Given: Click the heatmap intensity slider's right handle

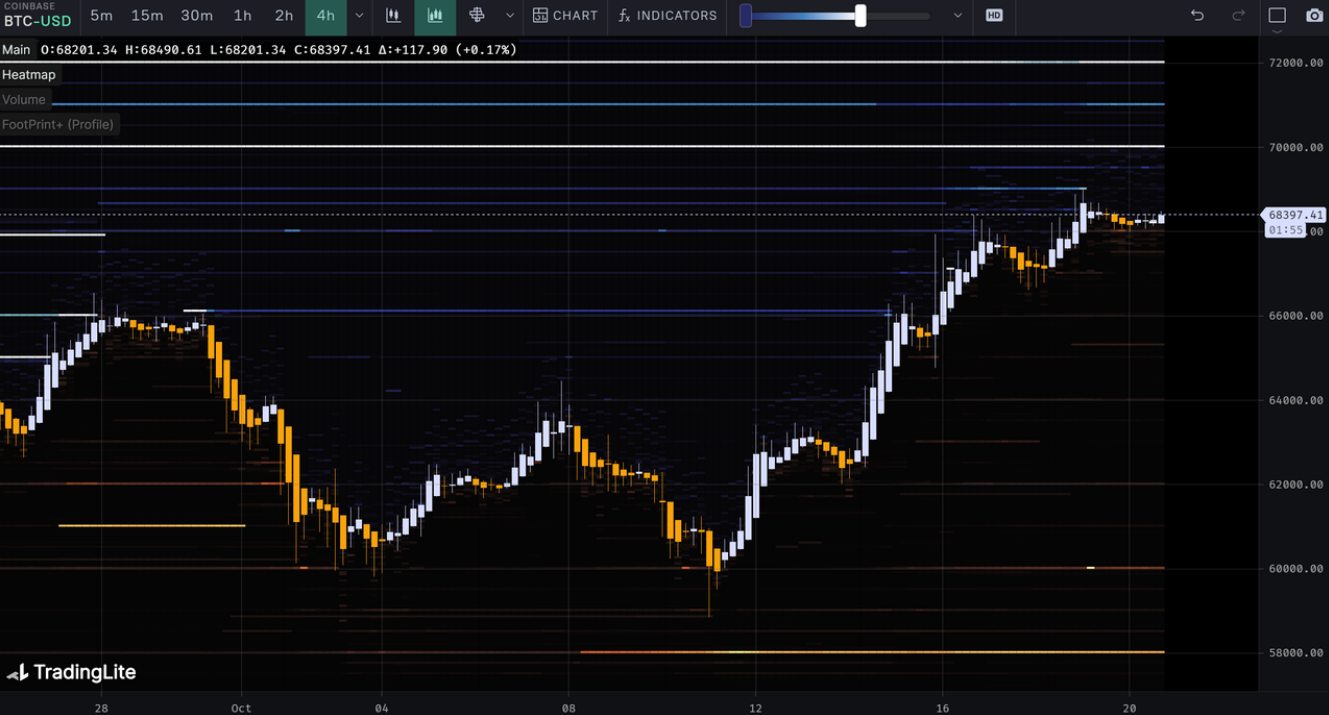Looking at the screenshot, I should pyautogui.click(x=860, y=16).
